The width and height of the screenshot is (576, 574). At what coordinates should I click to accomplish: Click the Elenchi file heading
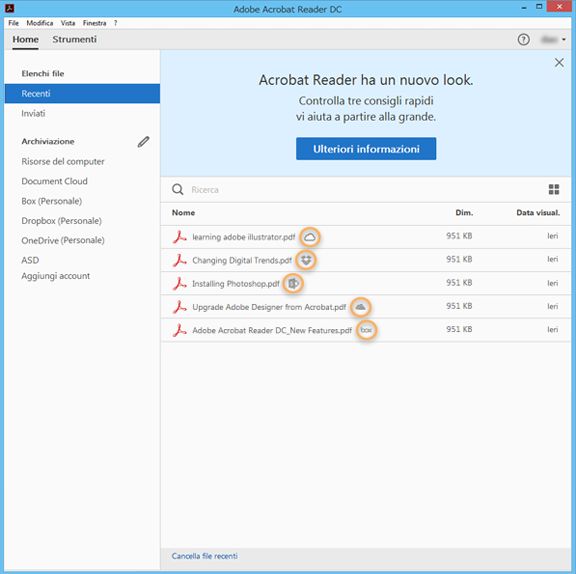pyautogui.click(x=43, y=73)
